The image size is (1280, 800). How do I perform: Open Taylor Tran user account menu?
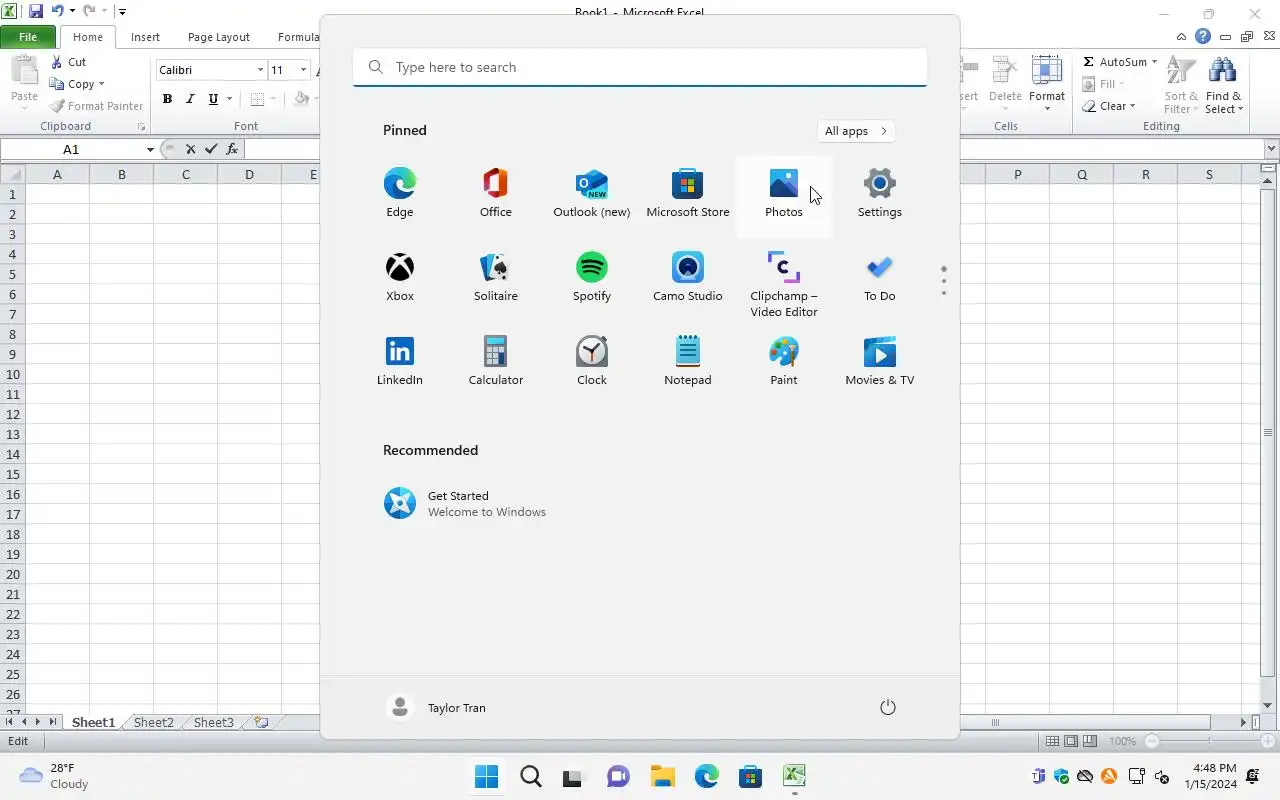click(x=437, y=707)
